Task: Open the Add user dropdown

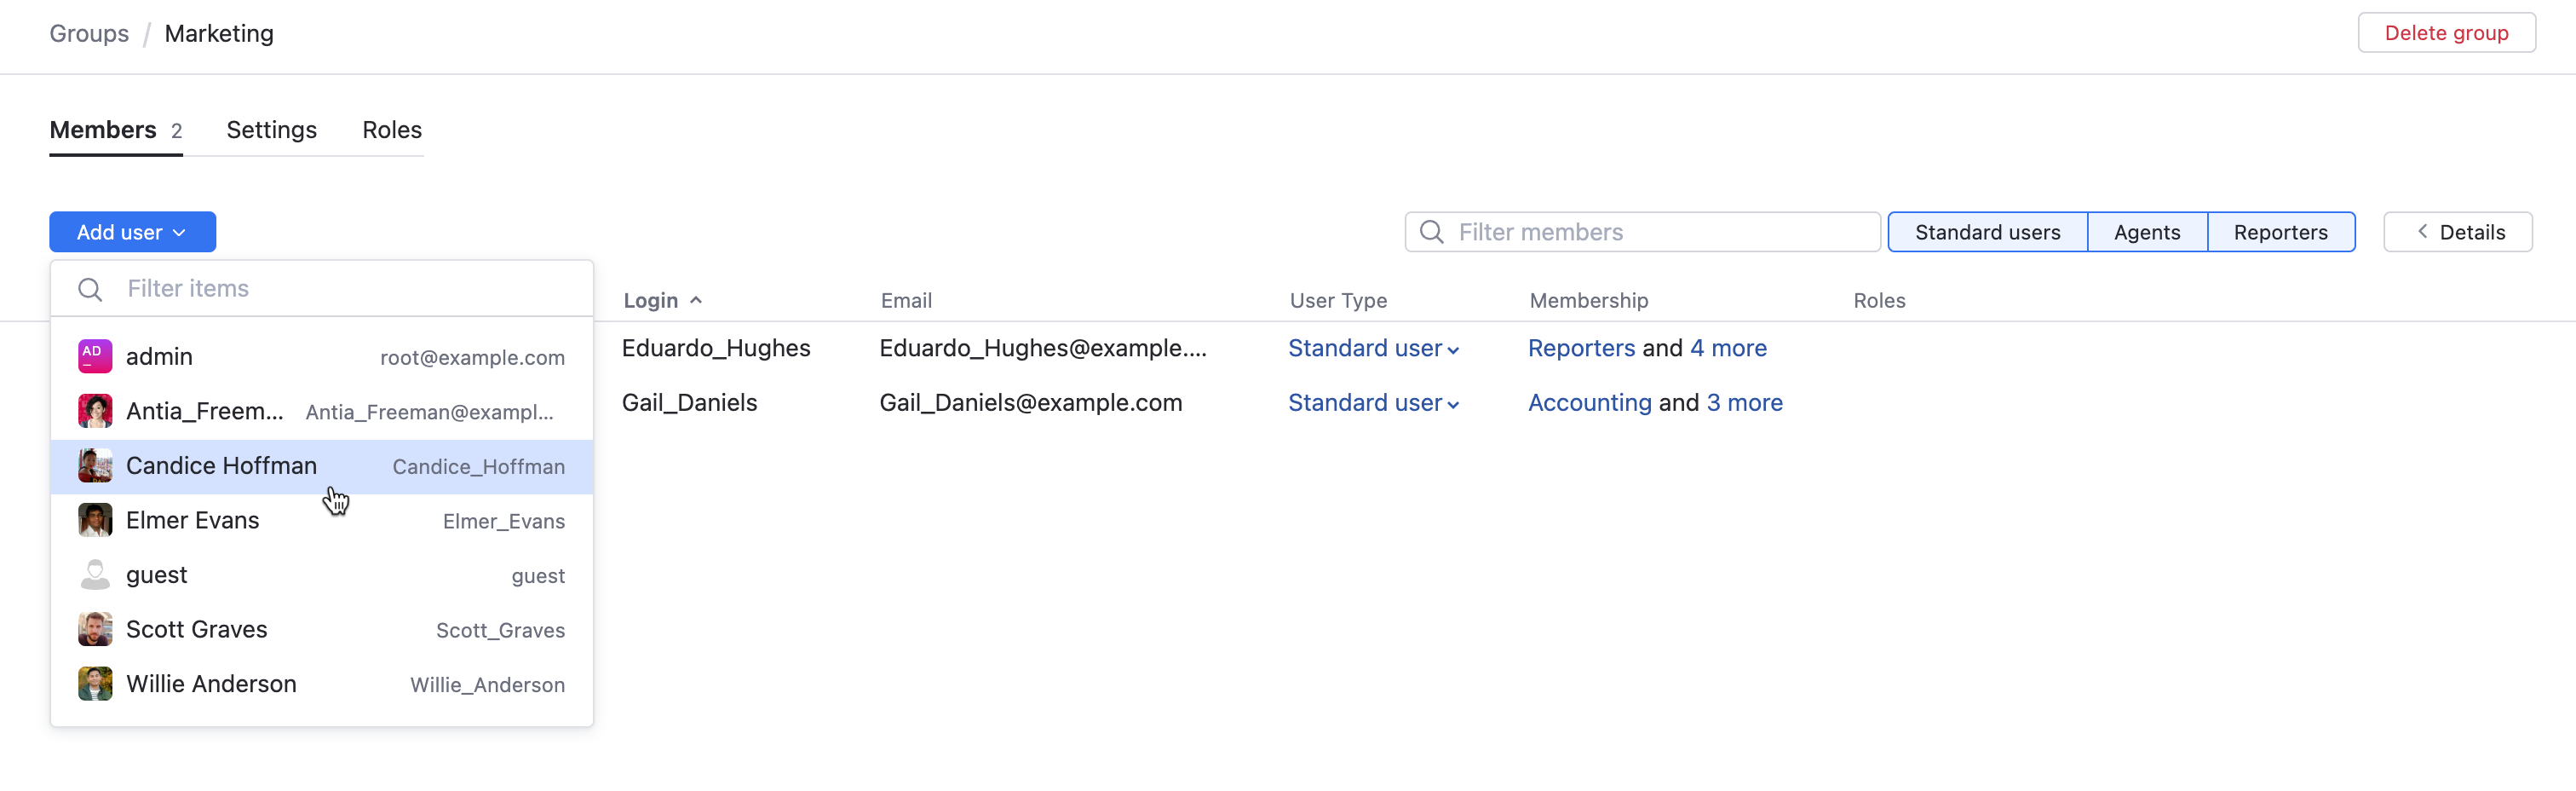Action: 132,232
